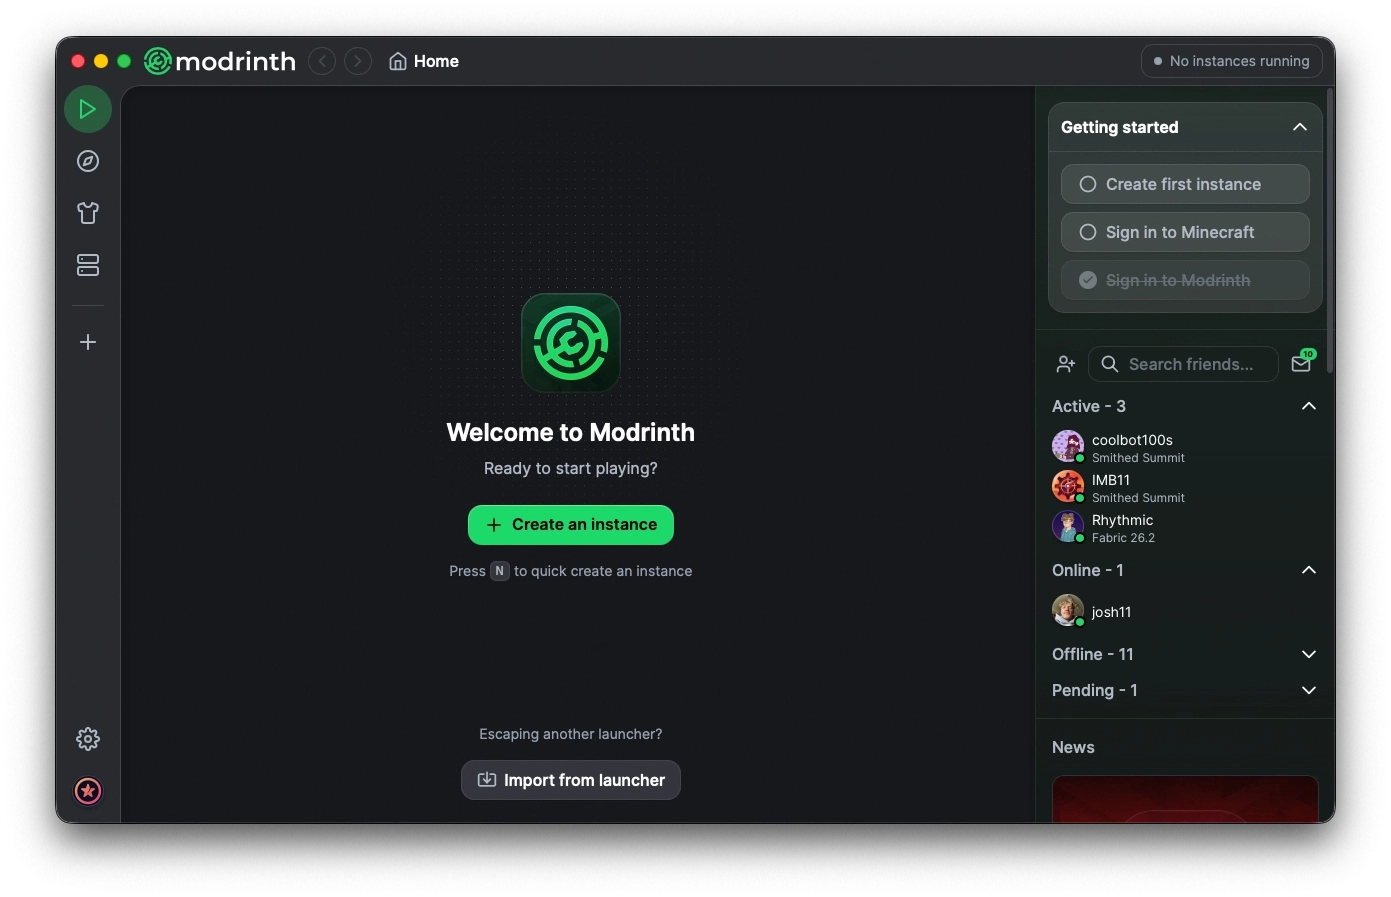Go forward with the right arrow button
The height and width of the screenshot is (897, 1391).
(358, 61)
